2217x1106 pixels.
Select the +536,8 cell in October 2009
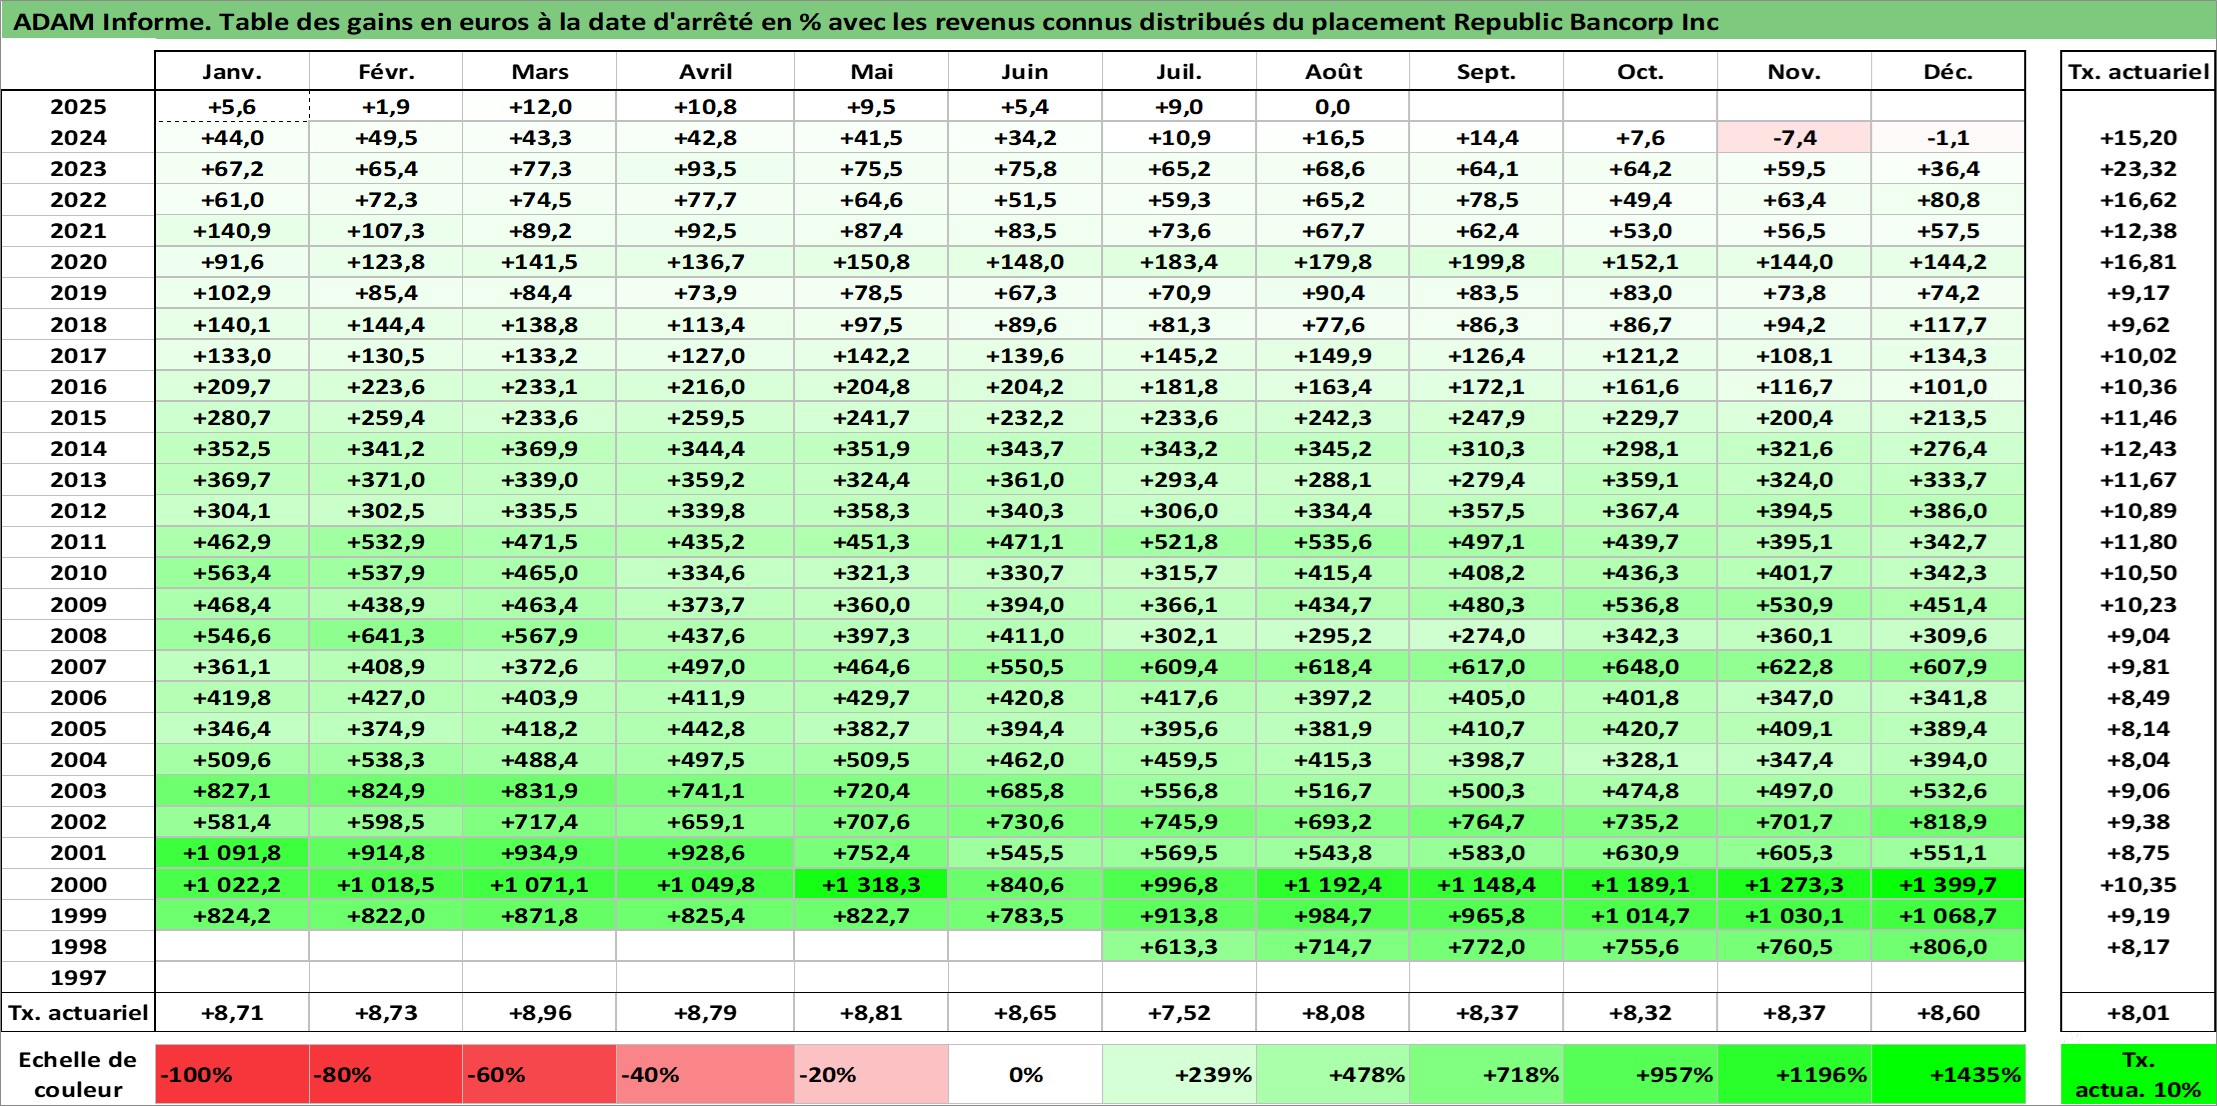coord(1640,605)
